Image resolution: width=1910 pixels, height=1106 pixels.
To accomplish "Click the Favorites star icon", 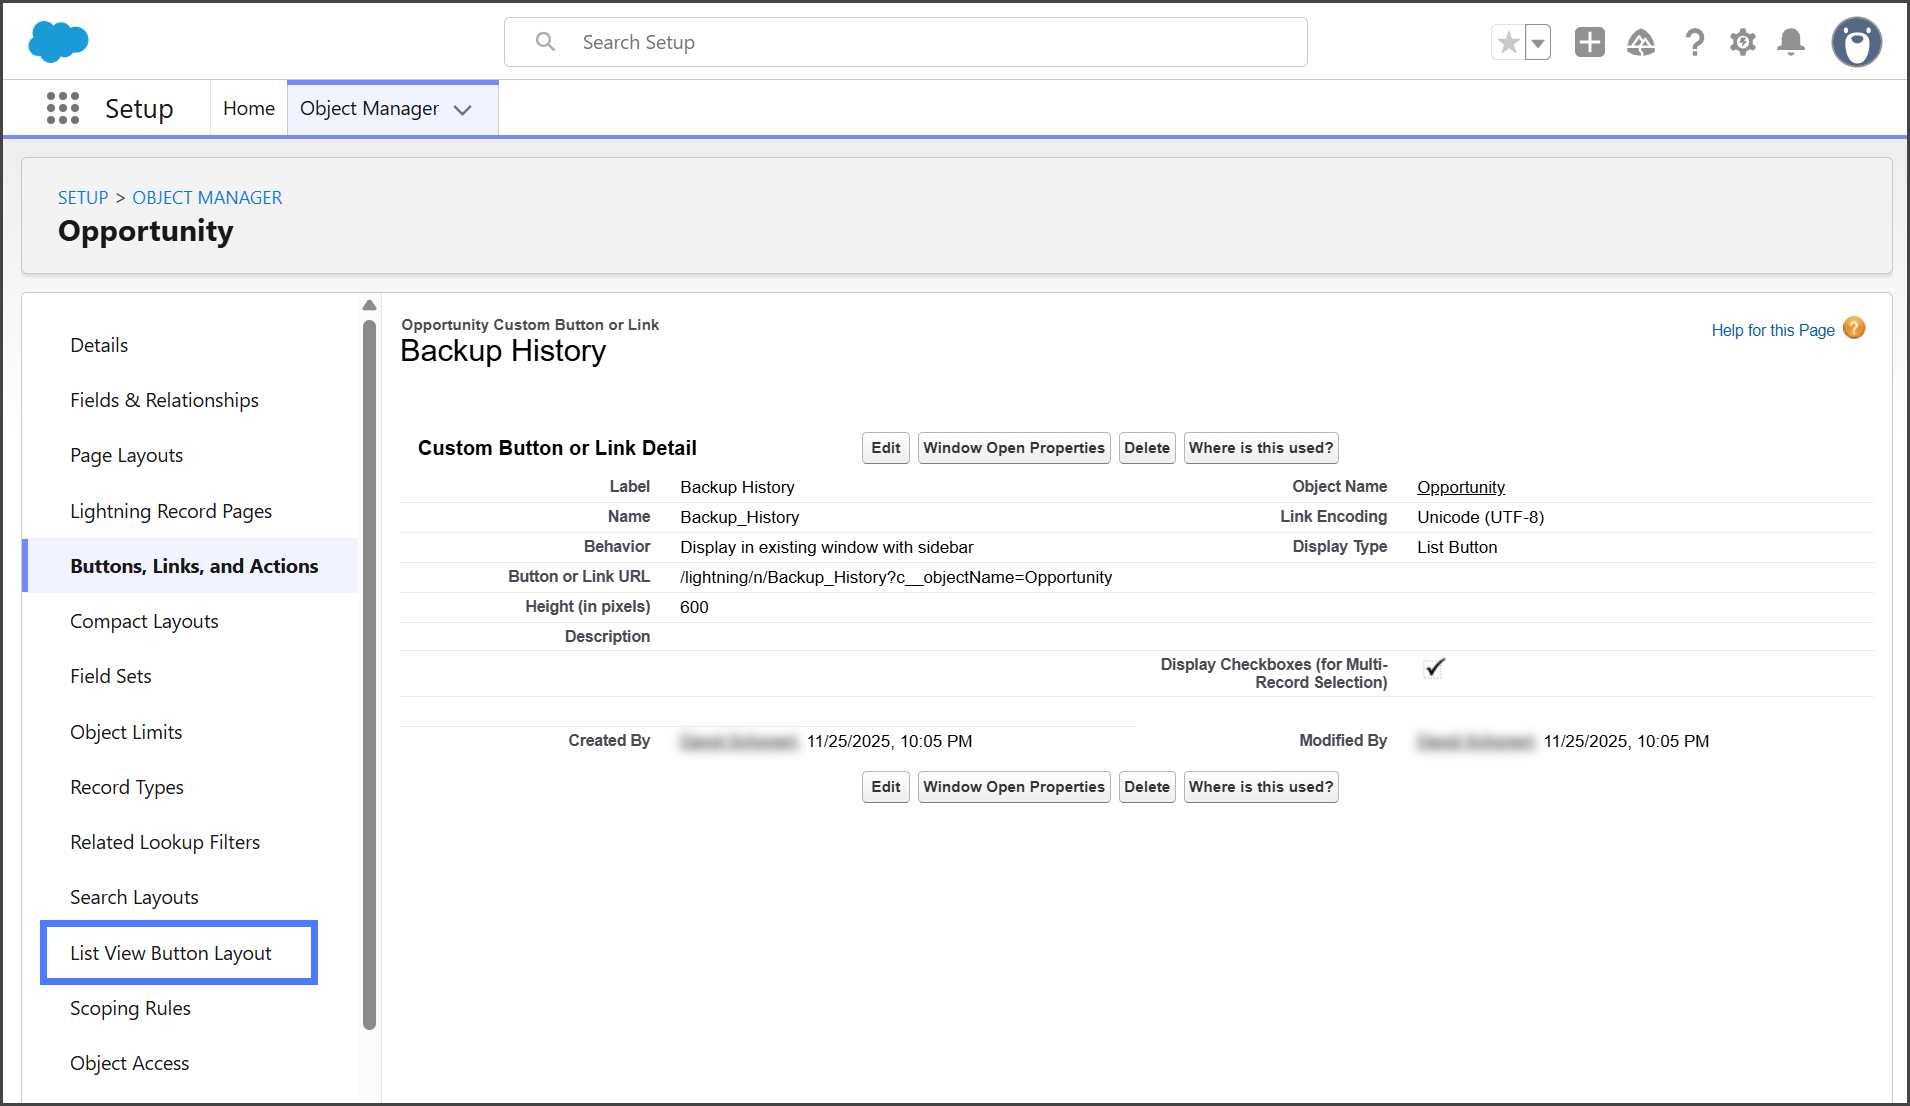I will (x=1508, y=43).
